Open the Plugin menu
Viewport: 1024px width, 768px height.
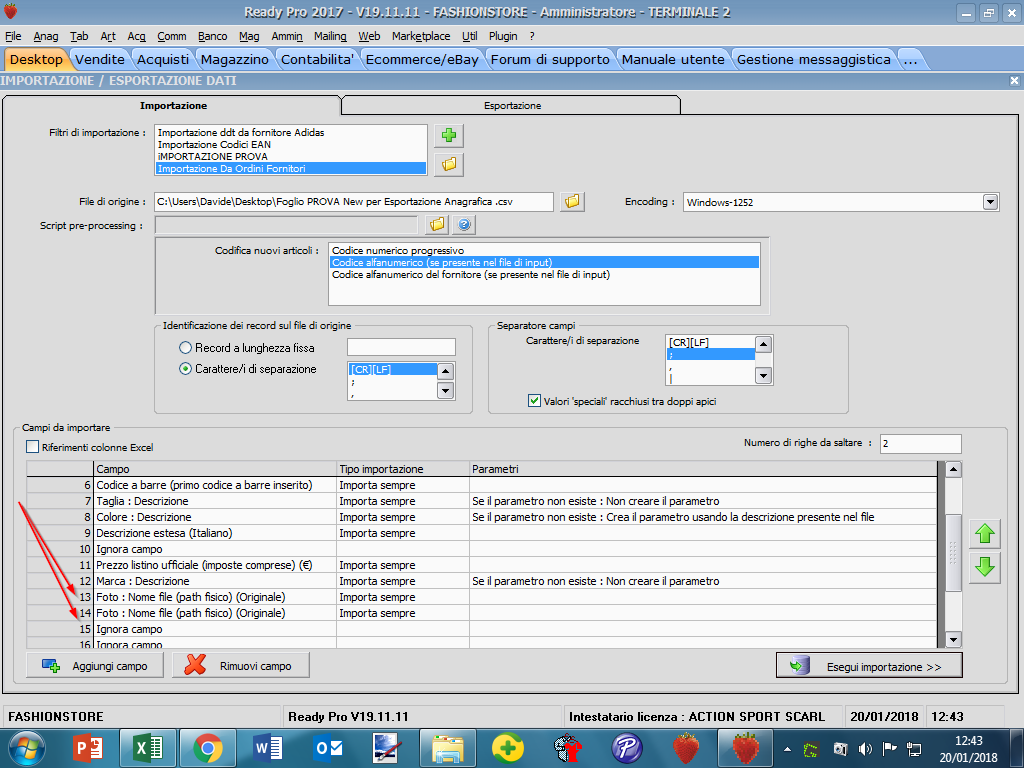click(x=503, y=37)
